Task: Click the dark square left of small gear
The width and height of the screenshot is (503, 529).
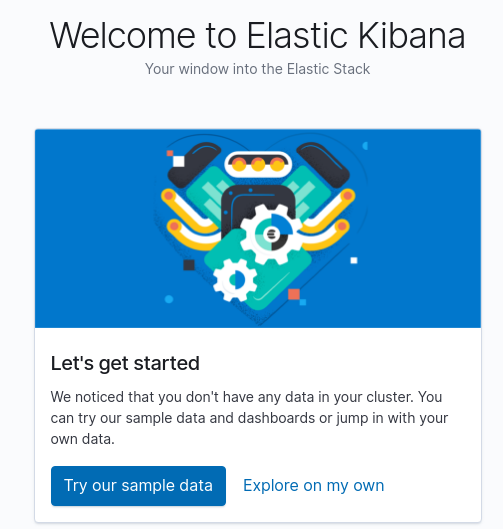Action: tap(189, 265)
